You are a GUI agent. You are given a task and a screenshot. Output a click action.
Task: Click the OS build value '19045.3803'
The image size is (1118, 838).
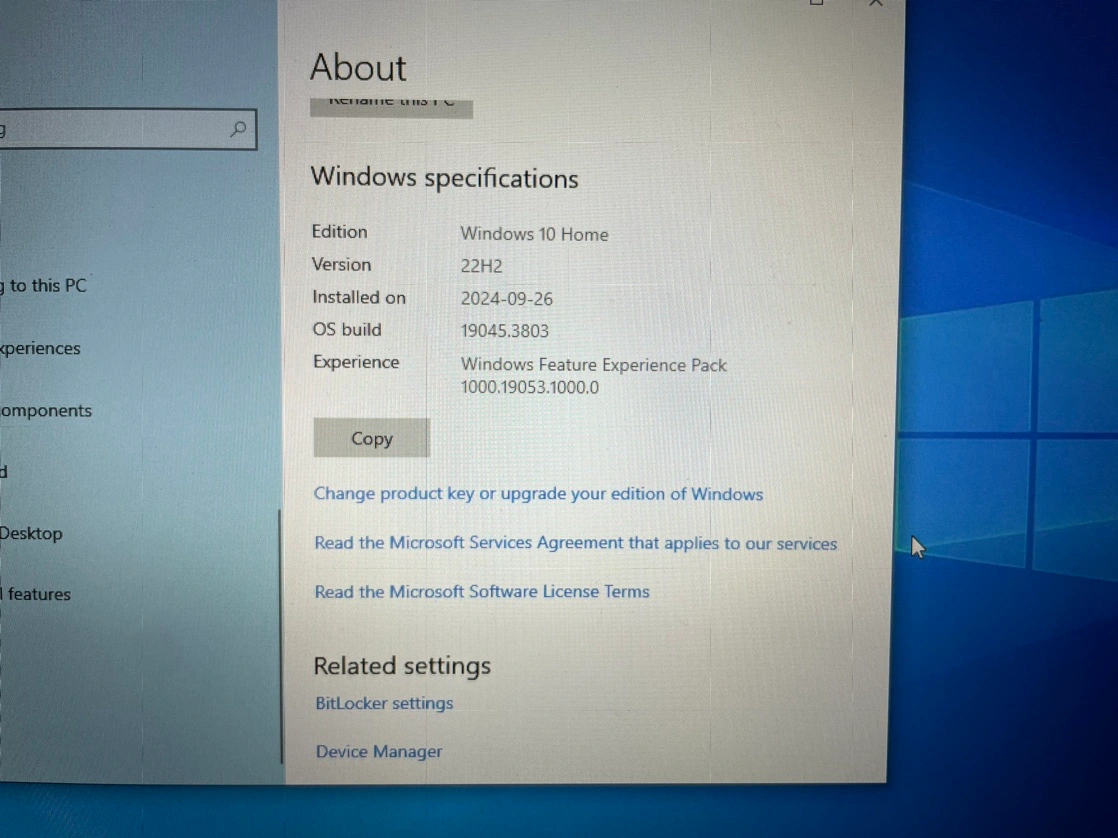[x=504, y=331]
